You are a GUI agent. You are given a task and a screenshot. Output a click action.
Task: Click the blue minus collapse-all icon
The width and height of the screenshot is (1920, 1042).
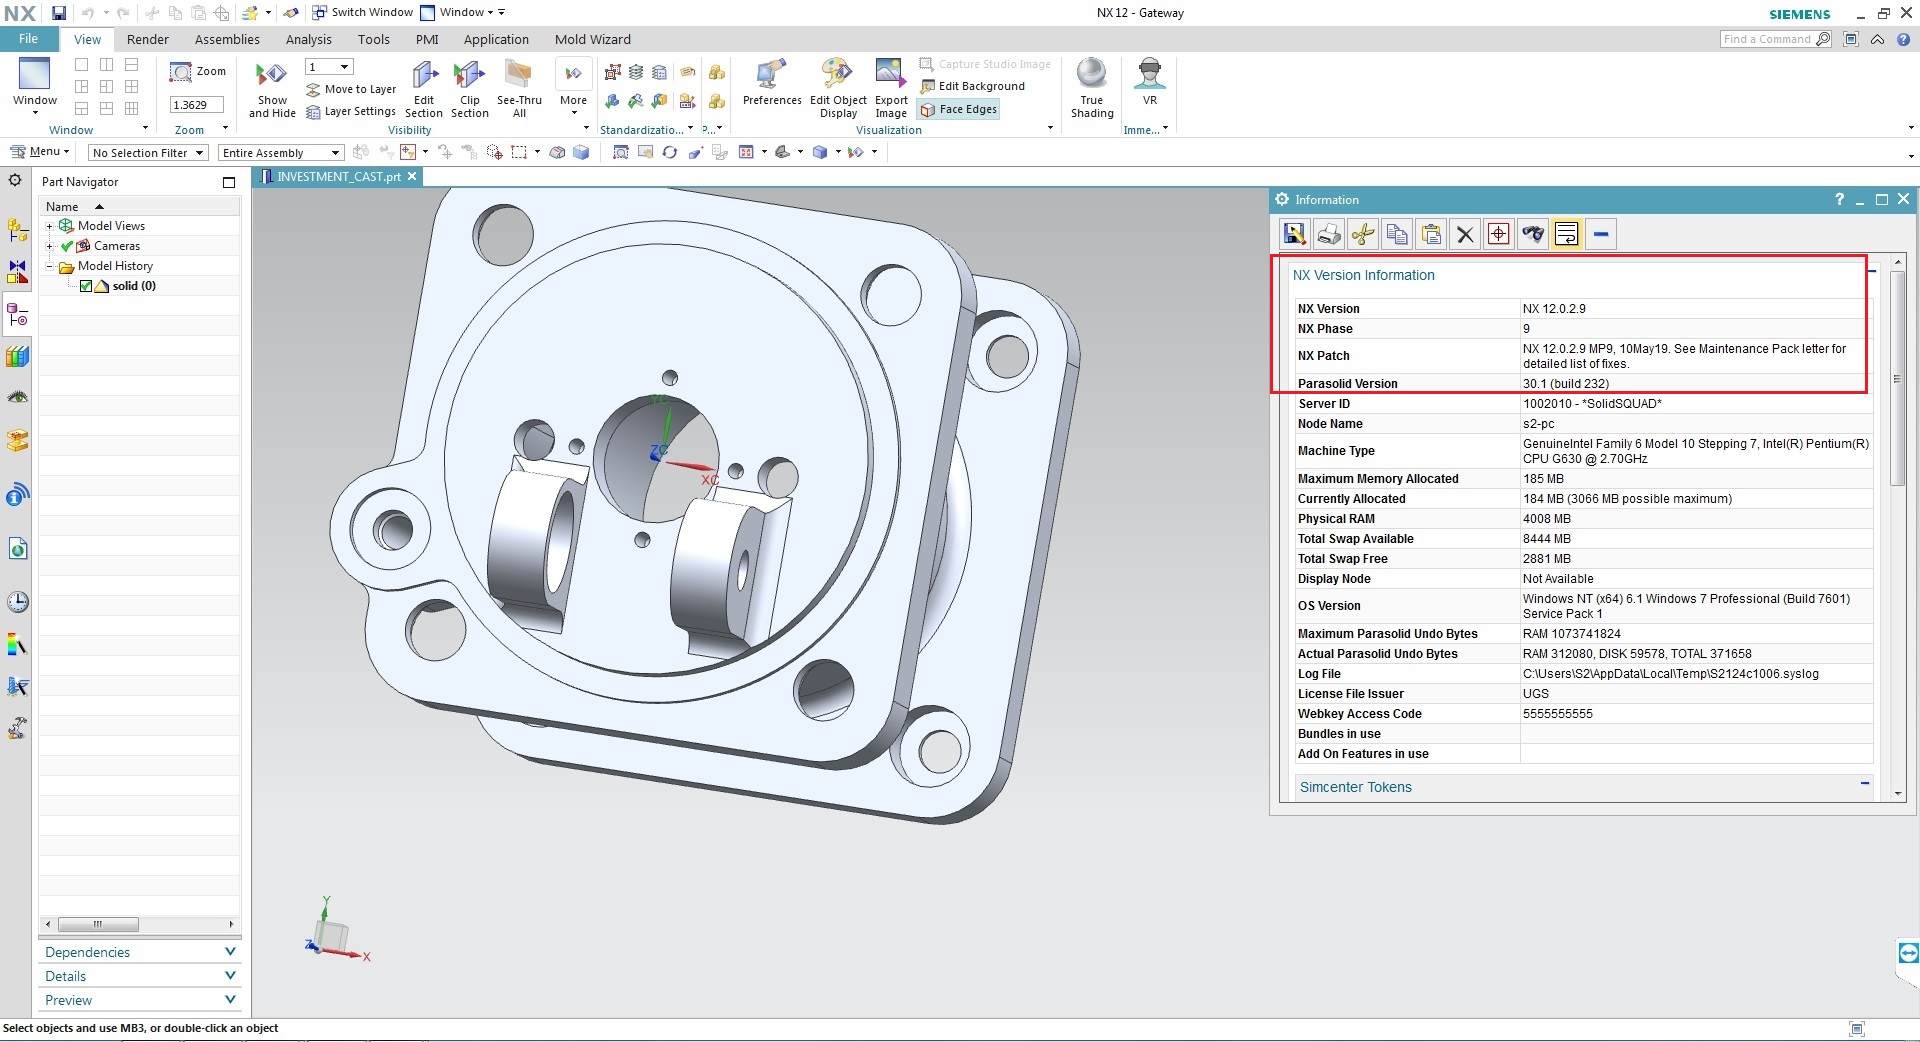pyautogui.click(x=1600, y=234)
